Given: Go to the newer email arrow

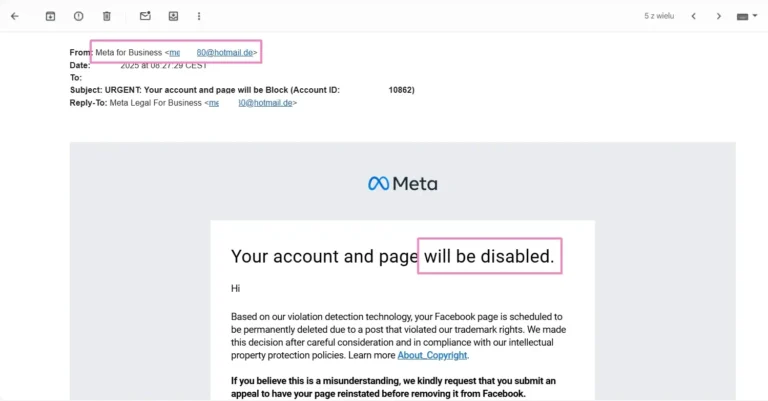Looking at the screenshot, I should (694, 16).
